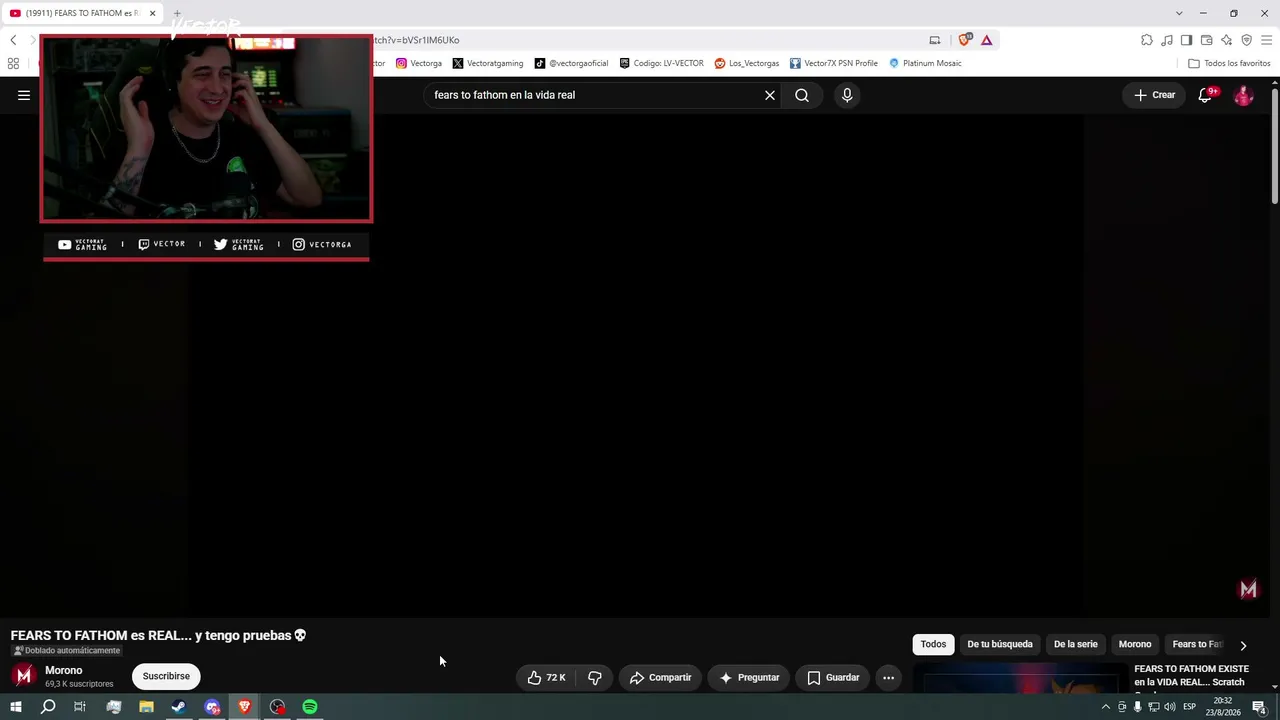Open the Brave Shields icon

coord(964,40)
